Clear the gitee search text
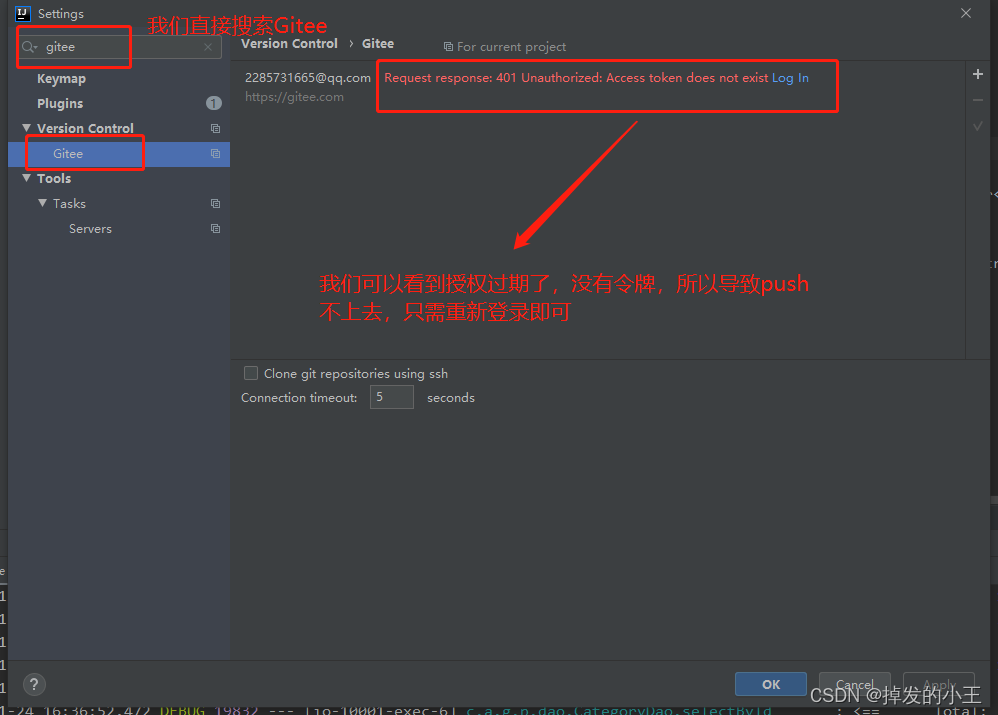Viewport: 998px width, 715px height. 208,47
